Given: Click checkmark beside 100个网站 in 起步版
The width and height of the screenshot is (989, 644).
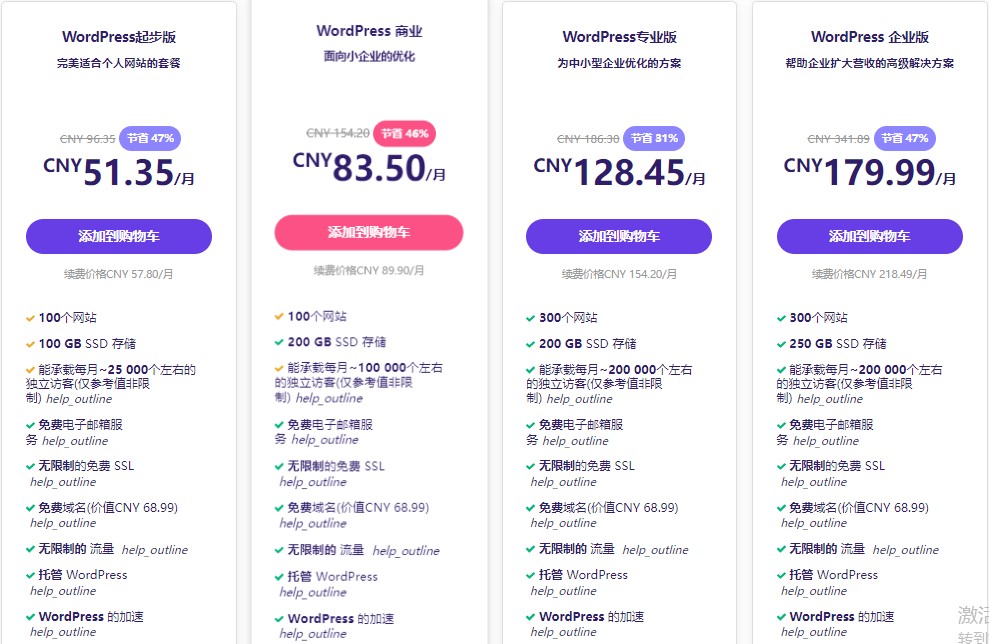Looking at the screenshot, I should coord(31,318).
